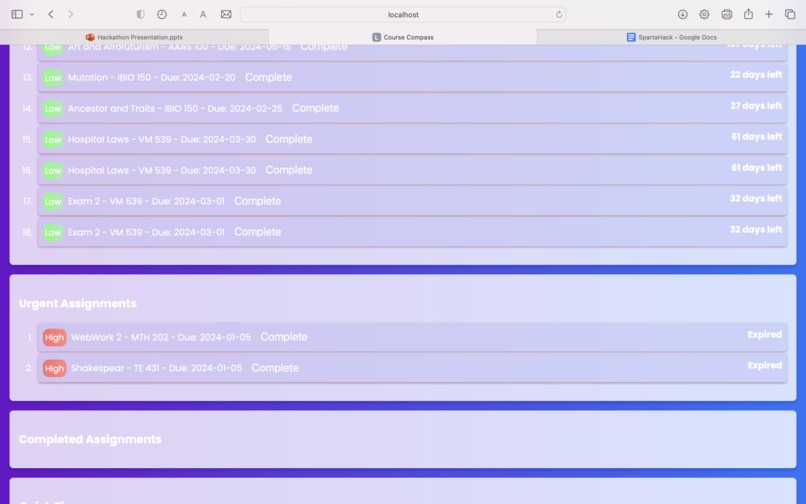Click the Low badge in row 15

(x=52, y=139)
